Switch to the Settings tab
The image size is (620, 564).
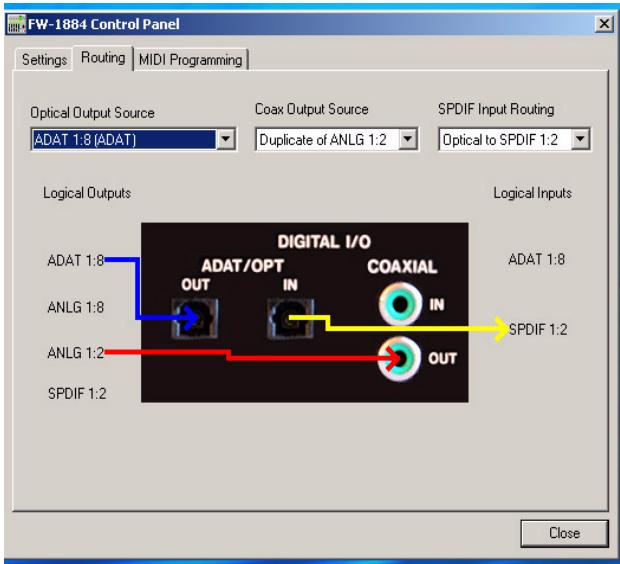(x=44, y=60)
